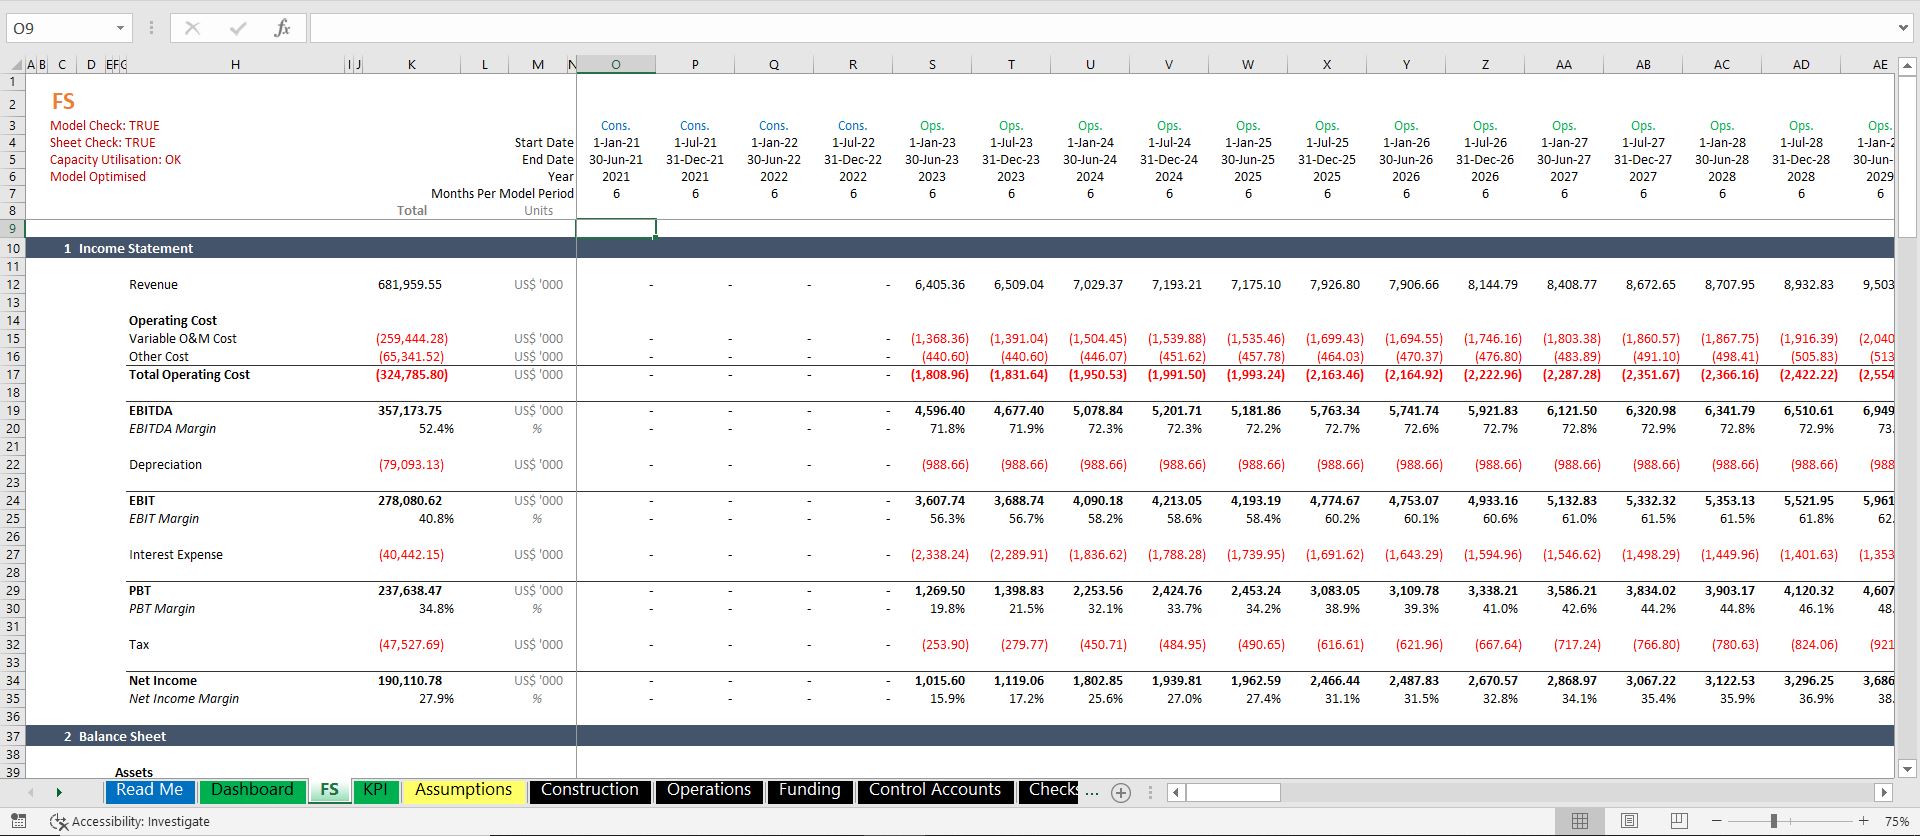Click the Enter checkmark icon in formula bar

pos(238,28)
